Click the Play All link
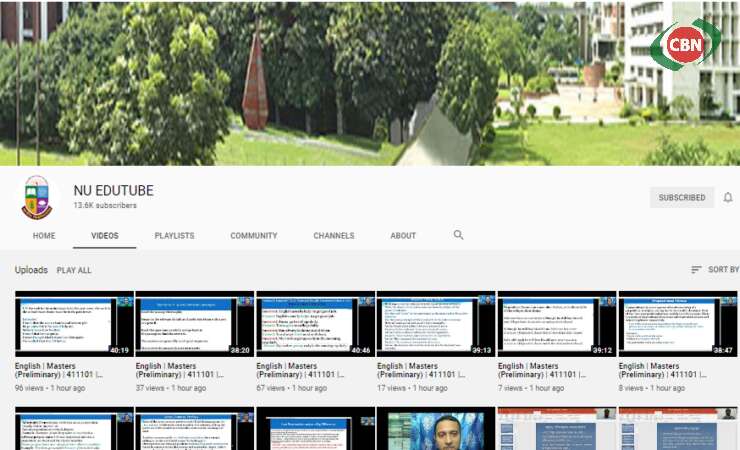The height and width of the screenshot is (450, 740). coord(74,270)
